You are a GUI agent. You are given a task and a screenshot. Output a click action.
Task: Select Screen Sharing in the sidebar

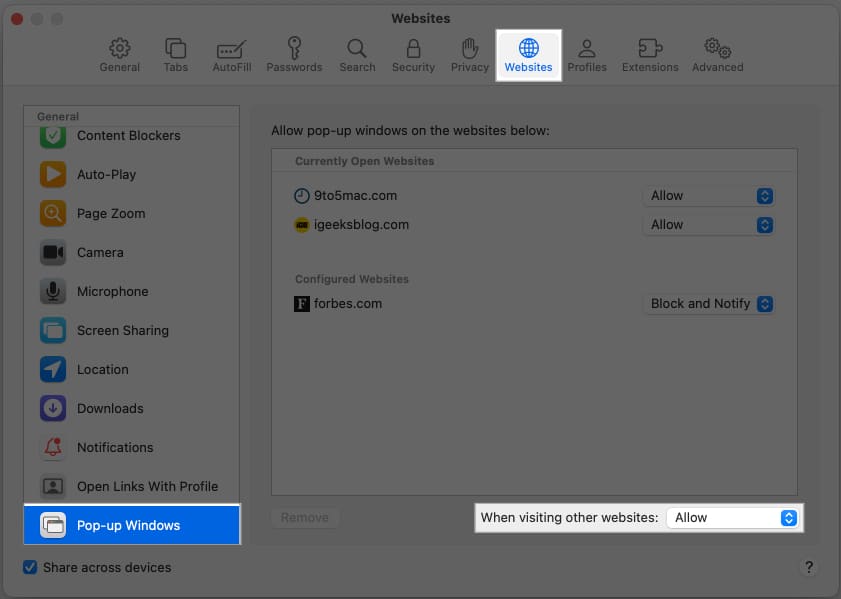click(132, 330)
